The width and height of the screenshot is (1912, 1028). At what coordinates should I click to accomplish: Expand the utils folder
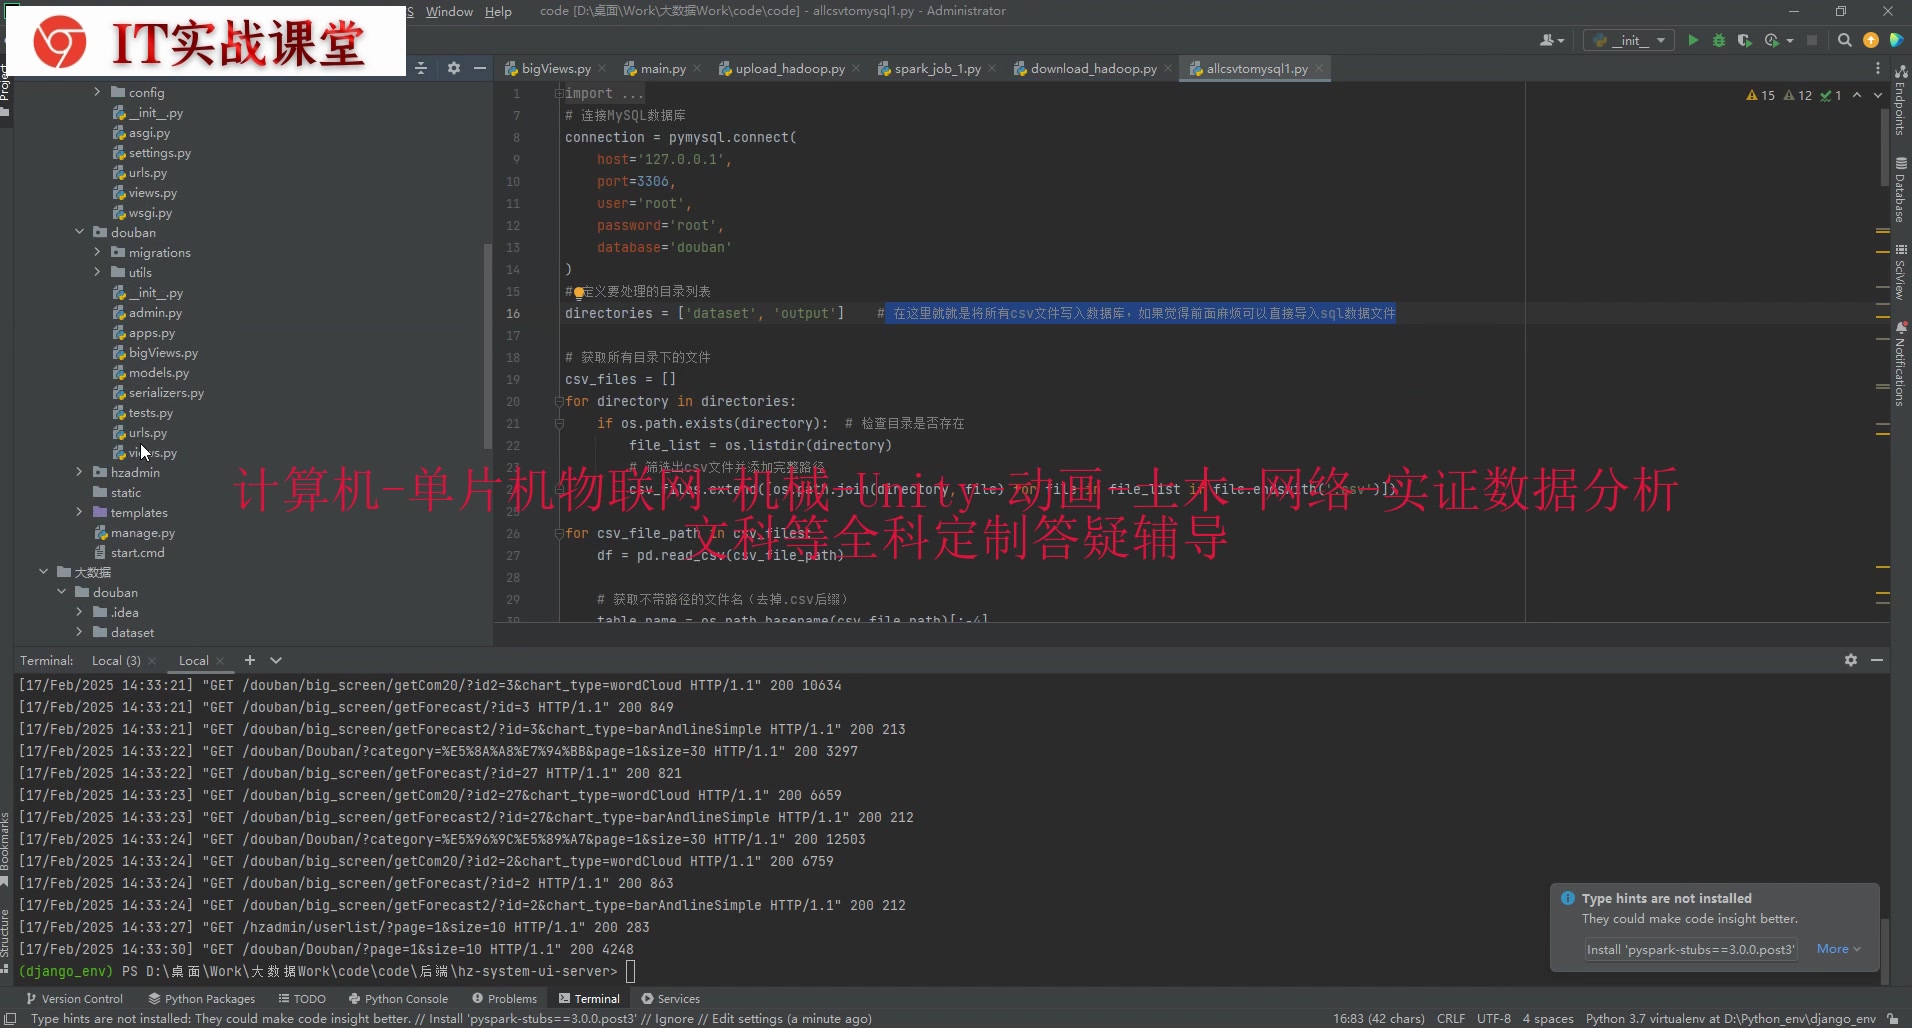coord(97,272)
